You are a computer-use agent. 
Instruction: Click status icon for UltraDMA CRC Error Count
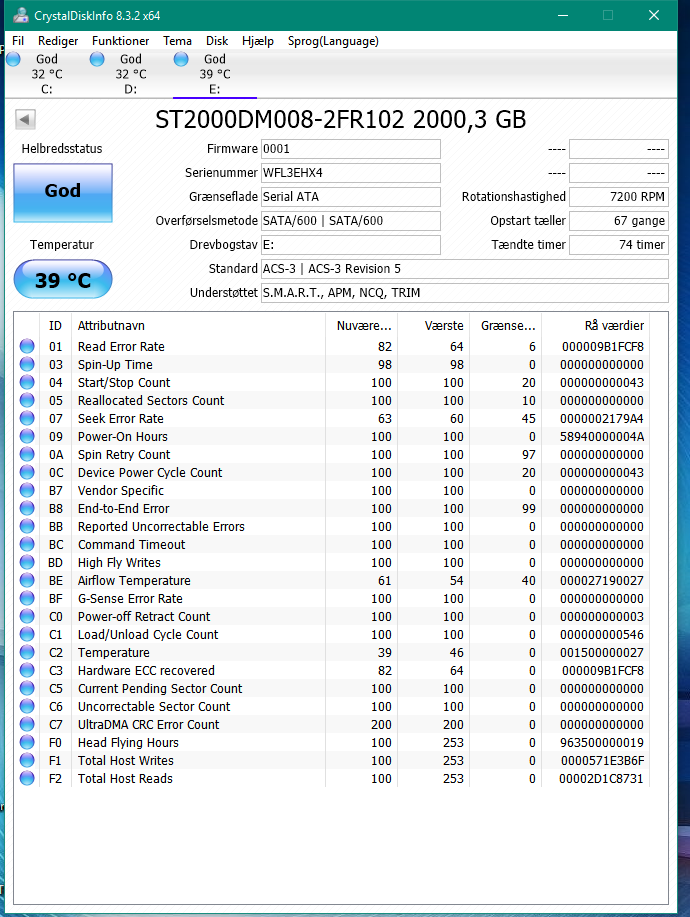pos(27,724)
